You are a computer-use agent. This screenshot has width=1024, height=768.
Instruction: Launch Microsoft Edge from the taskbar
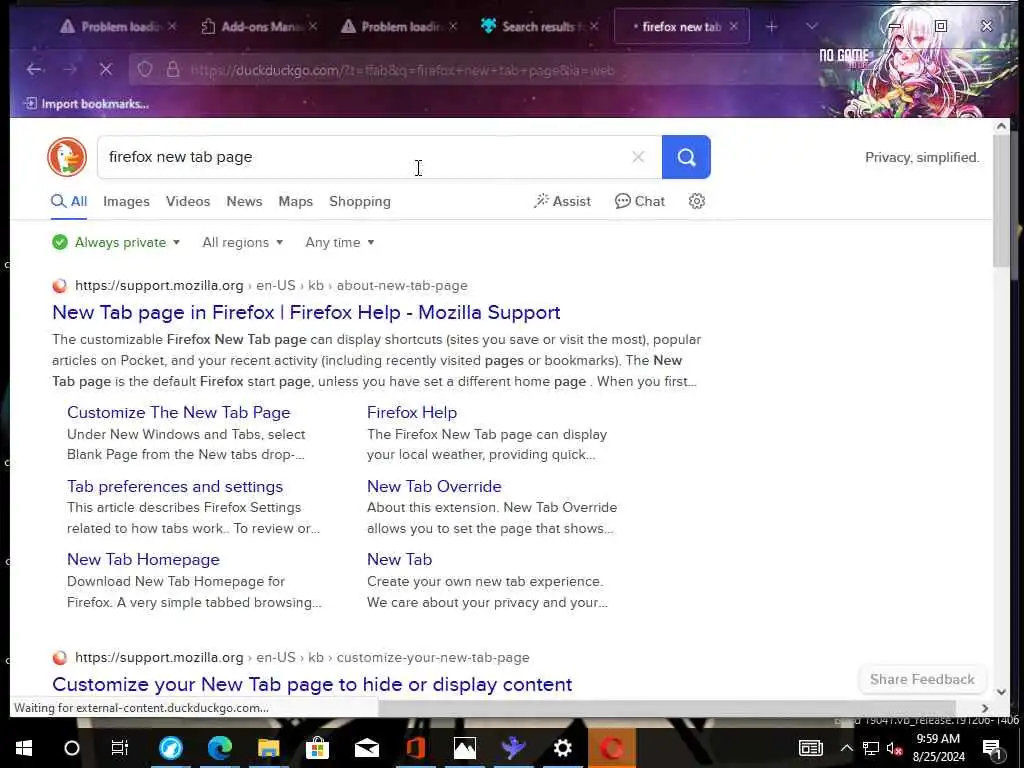220,748
